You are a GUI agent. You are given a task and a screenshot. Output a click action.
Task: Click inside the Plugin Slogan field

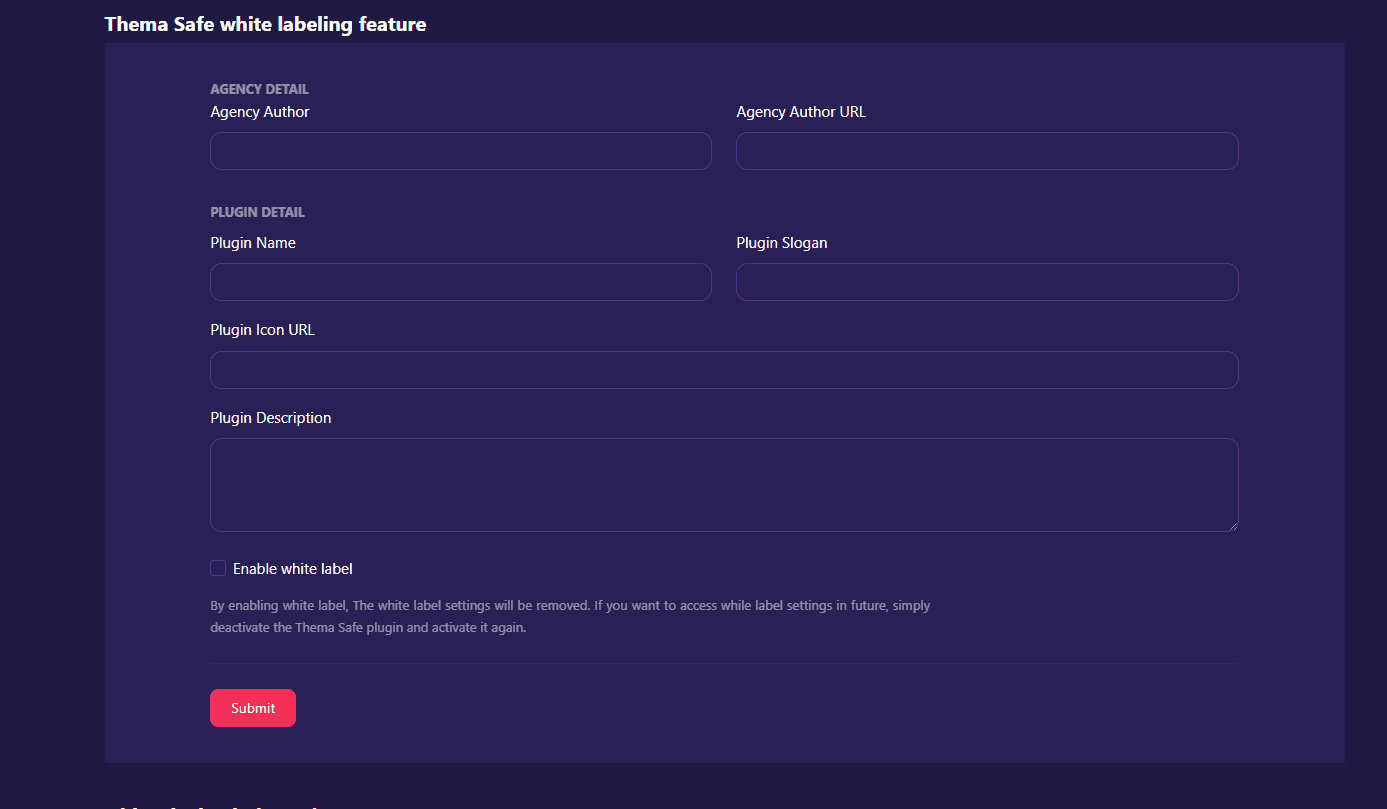[987, 282]
